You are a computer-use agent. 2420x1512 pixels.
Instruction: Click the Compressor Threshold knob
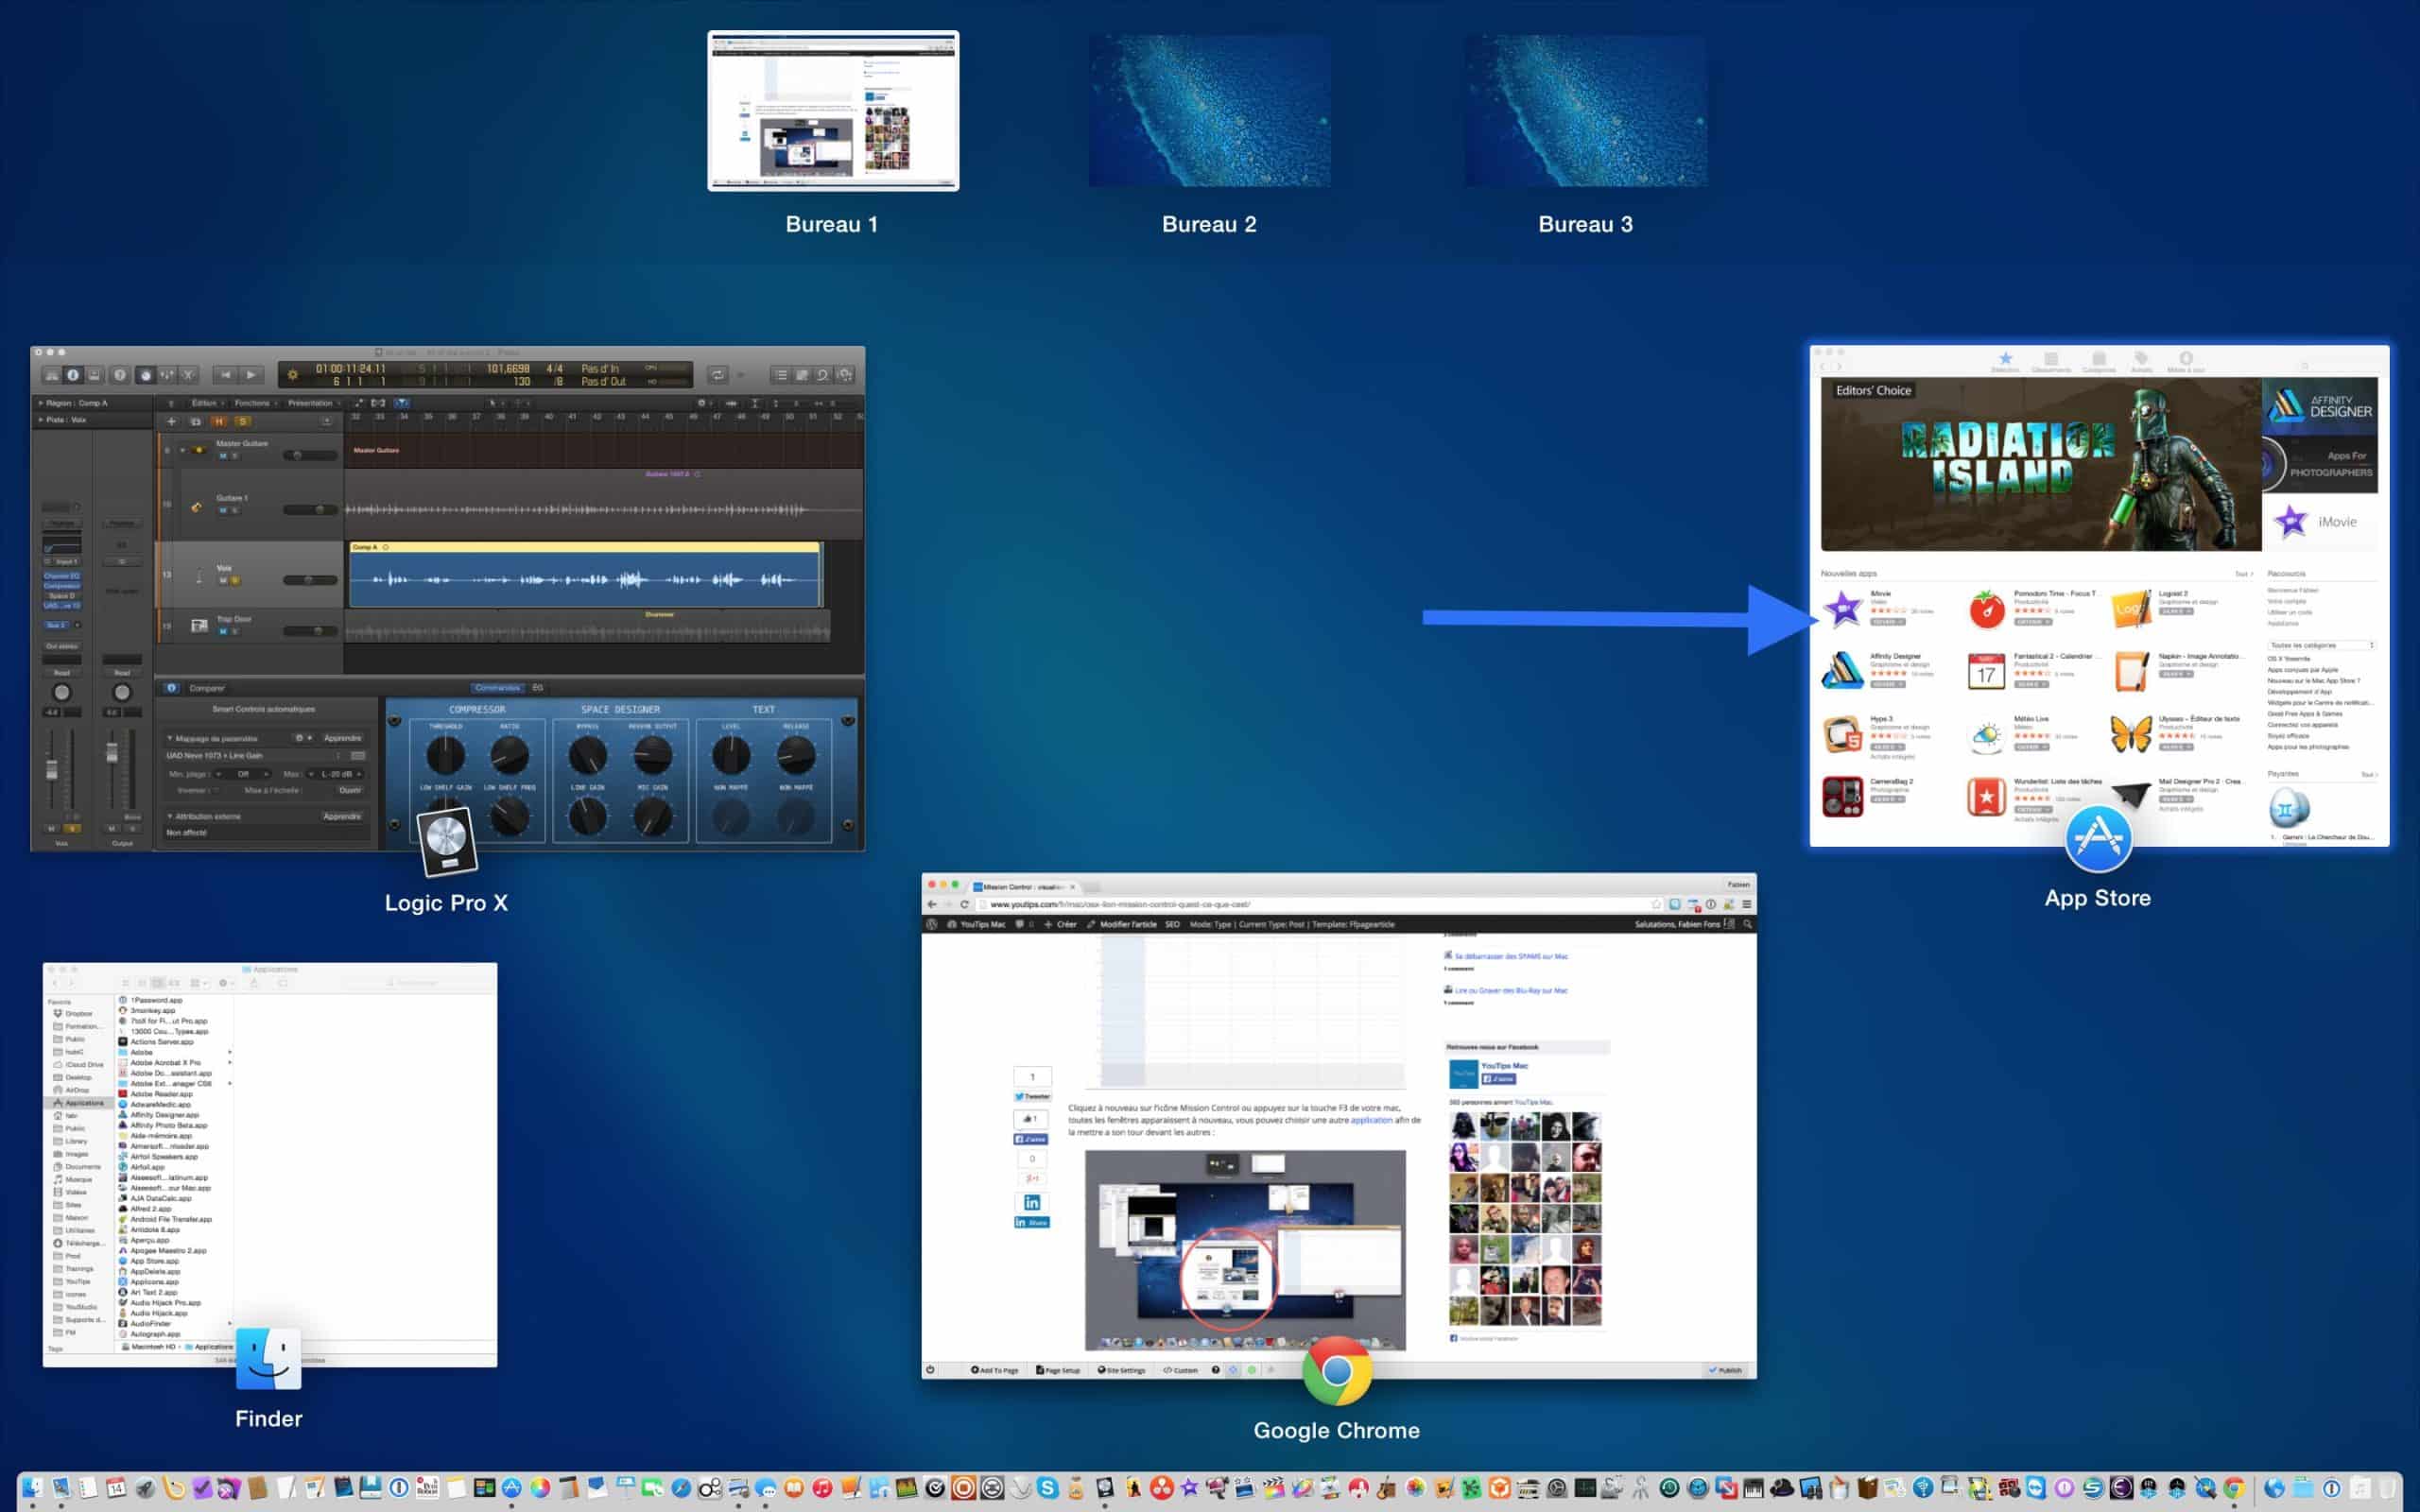point(446,756)
